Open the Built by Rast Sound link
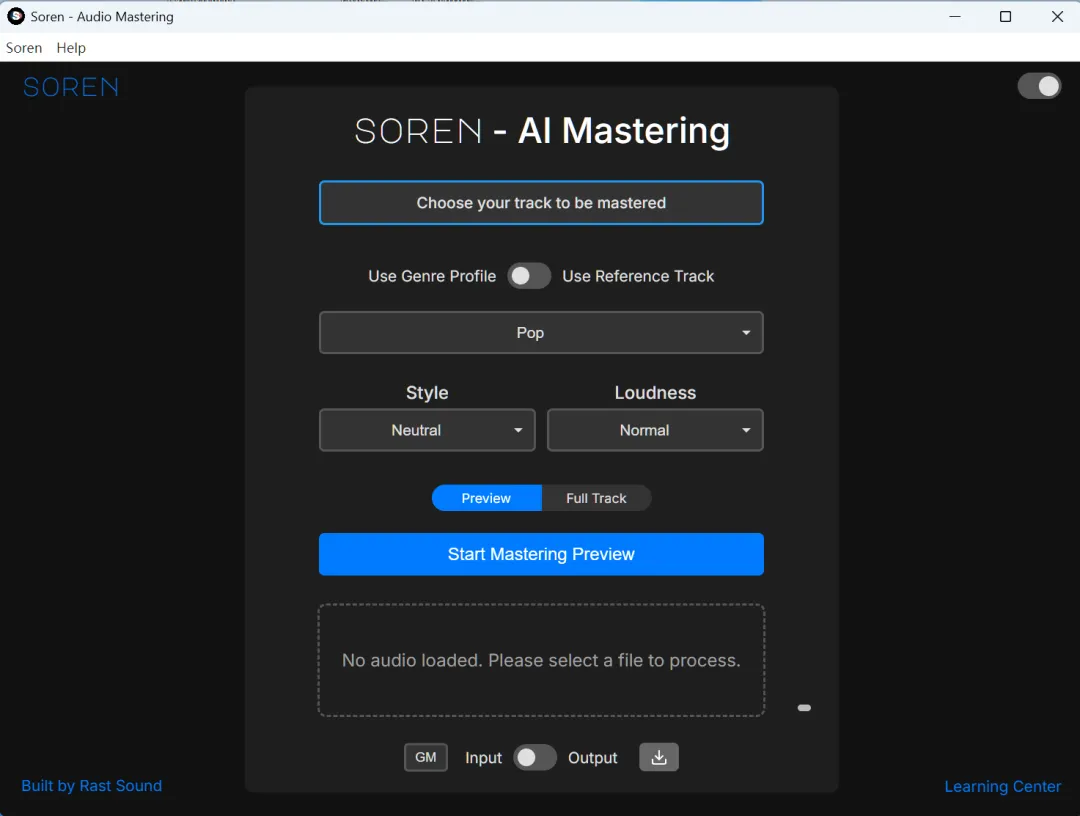Viewport: 1080px width, 816px height. point(92,786)
